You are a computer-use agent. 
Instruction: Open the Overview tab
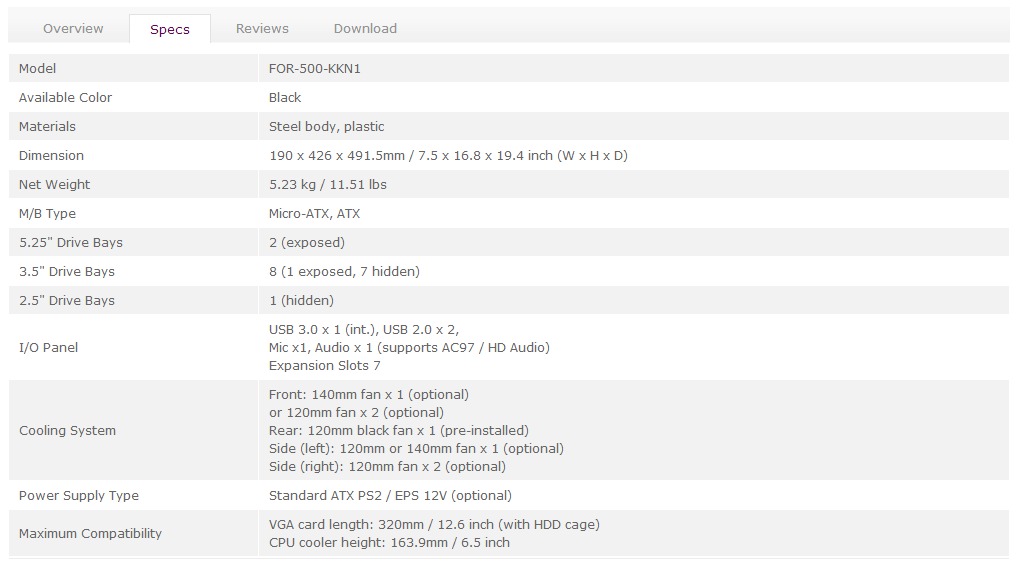click(73, 29)
